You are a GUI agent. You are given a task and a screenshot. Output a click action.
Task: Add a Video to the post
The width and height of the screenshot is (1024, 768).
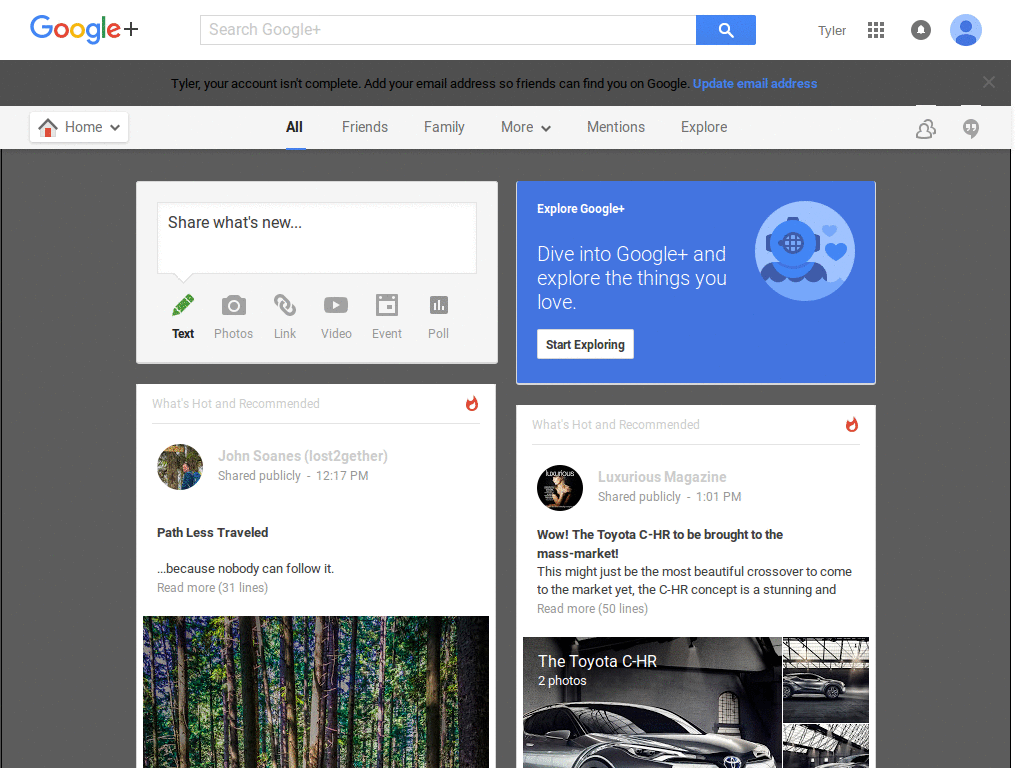(336, 305)
